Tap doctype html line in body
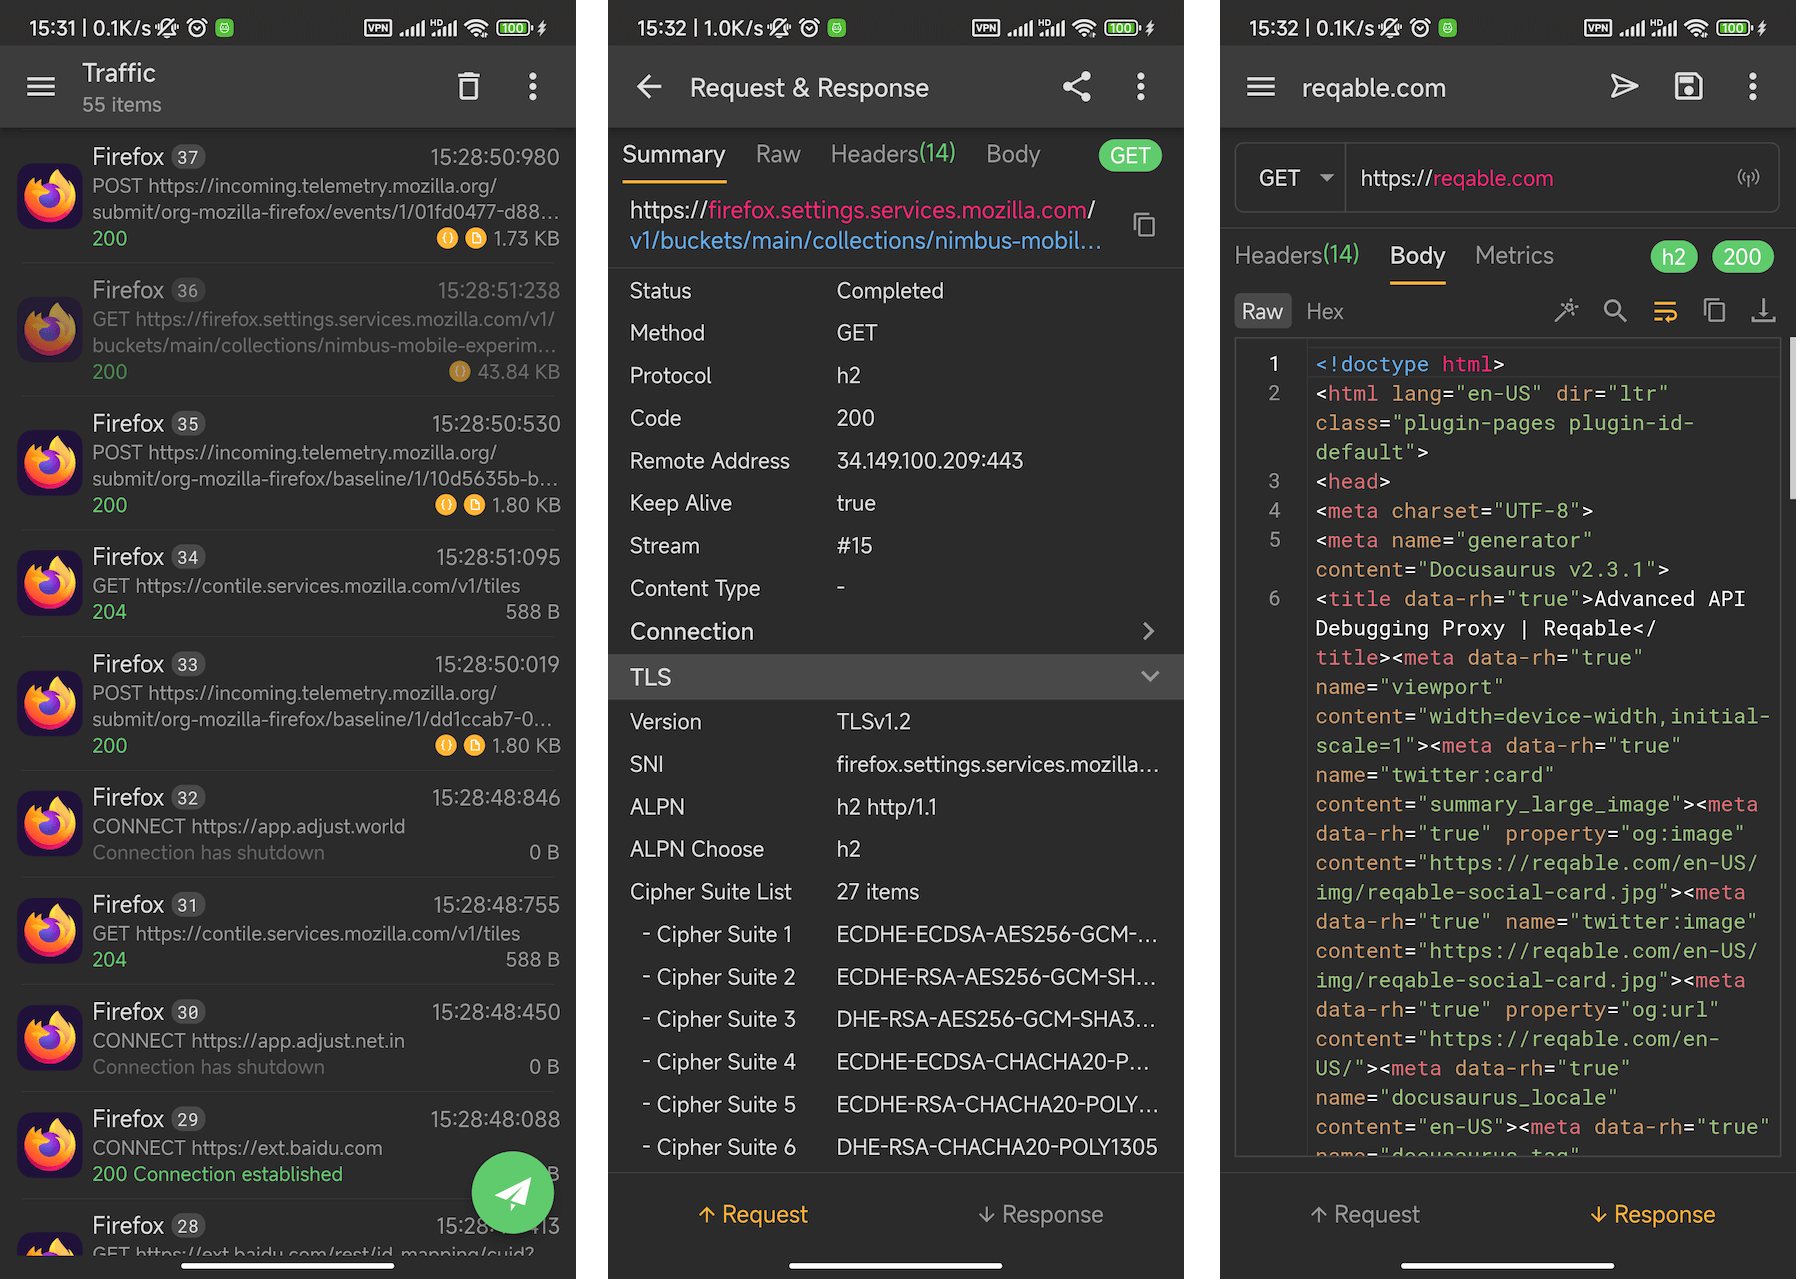Screen dimensions: 1800x1280 tap(1410, 364)
